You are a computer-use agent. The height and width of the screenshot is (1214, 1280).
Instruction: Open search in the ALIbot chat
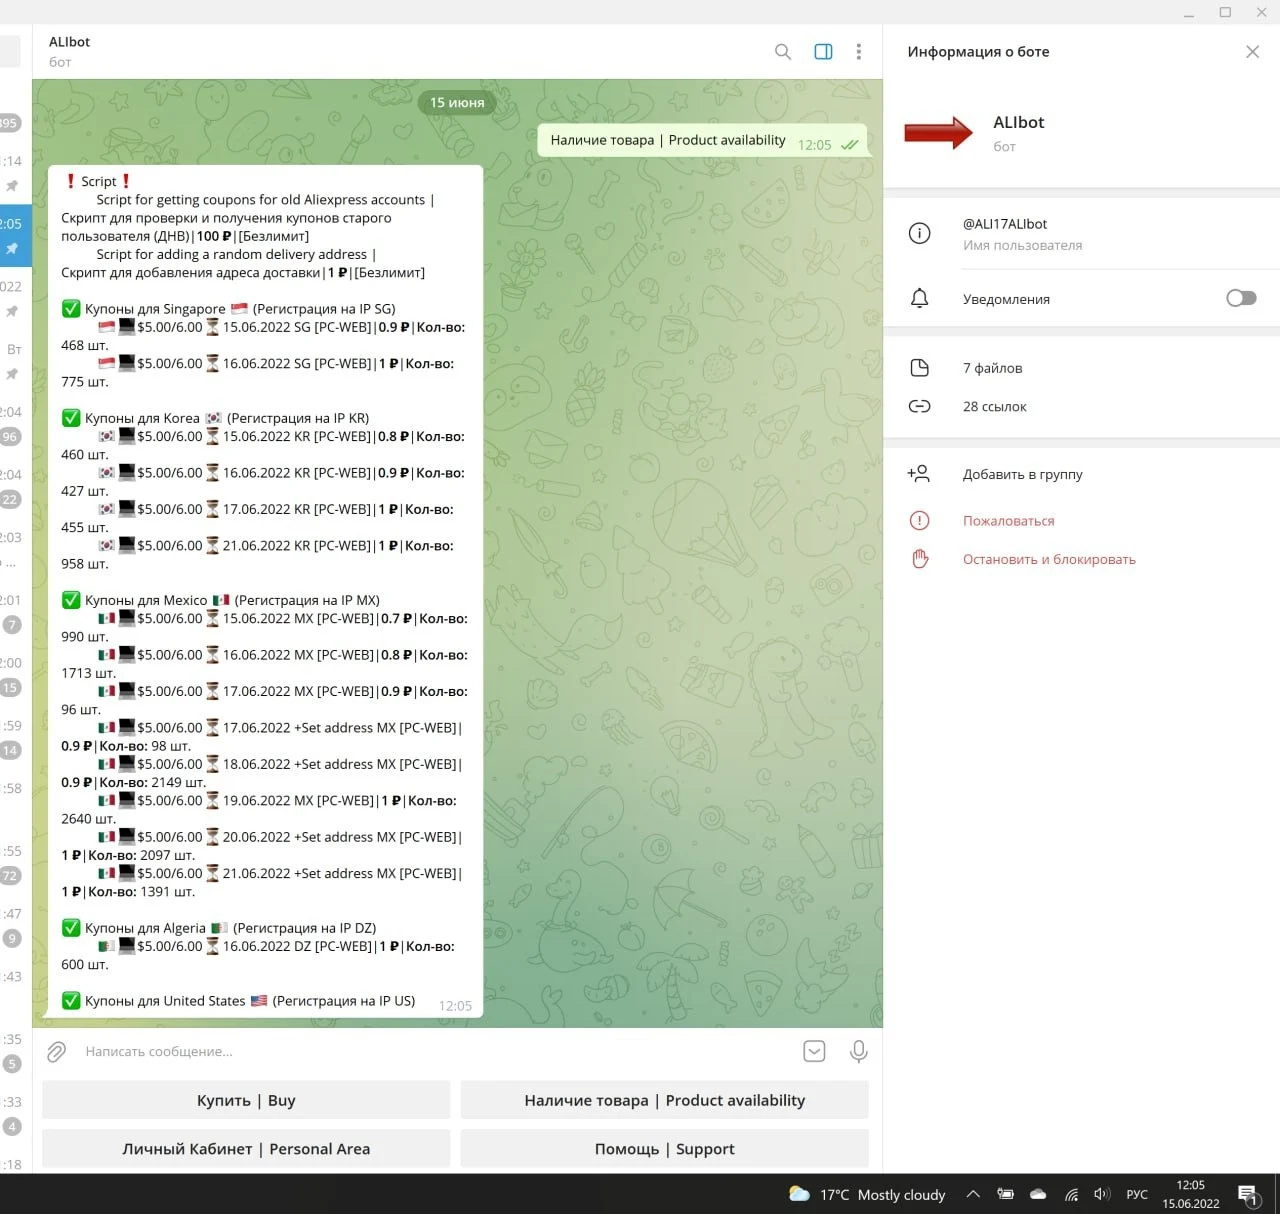tap(783, 52)
